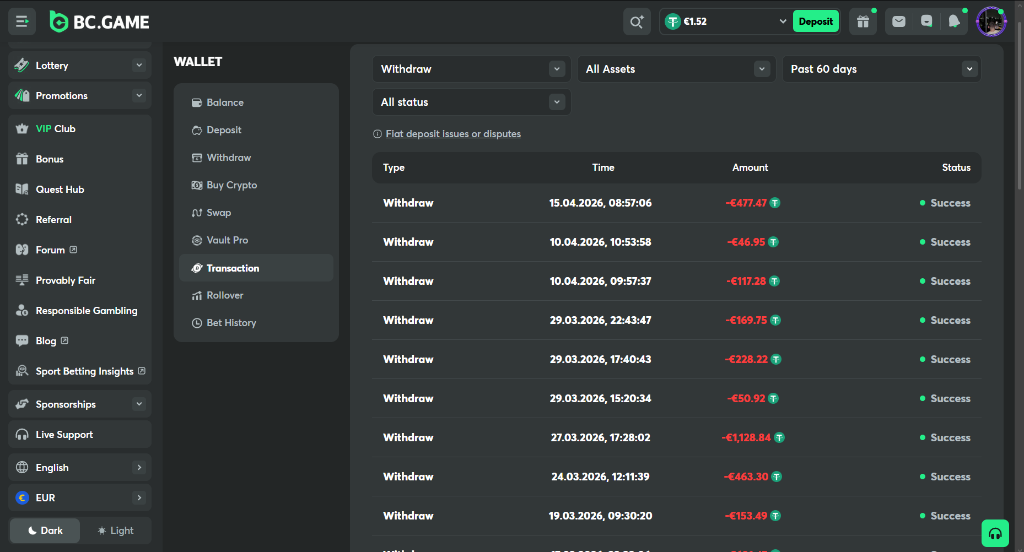Click the Bet History clock icon
Screen dimensions: 1024x552
(x=197, y=323)
